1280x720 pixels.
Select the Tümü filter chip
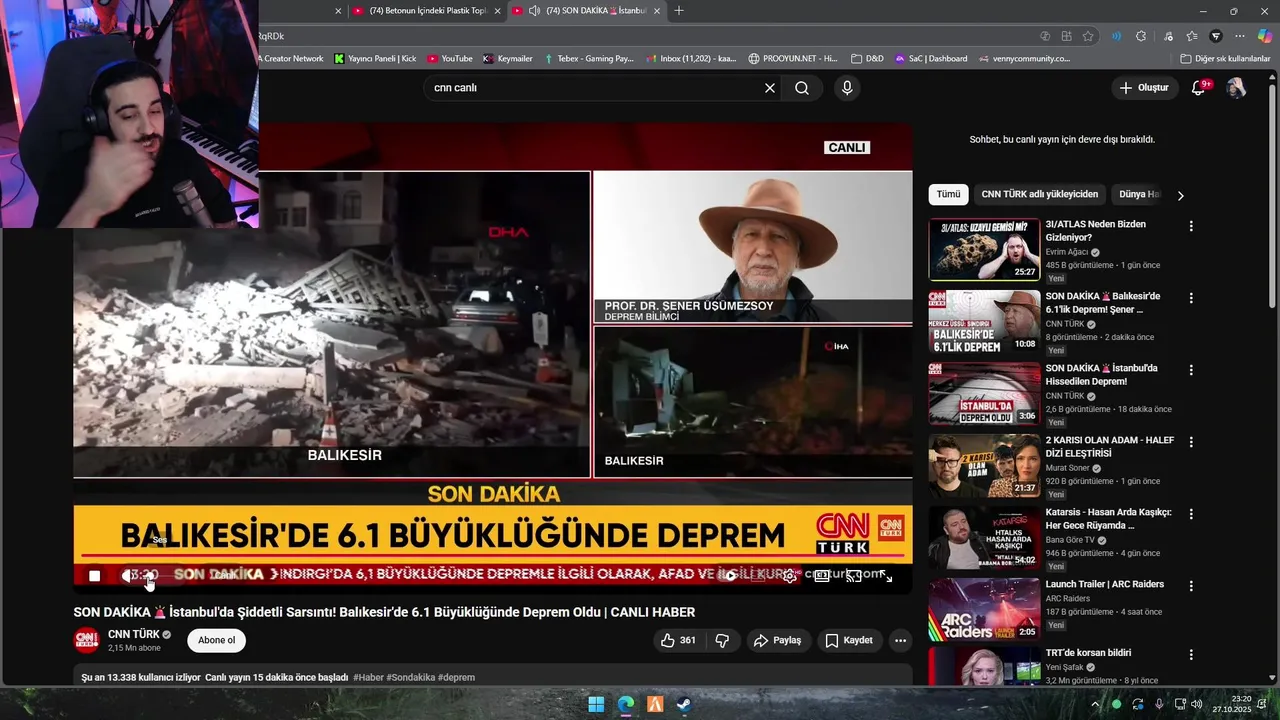(x=948, y=194)
